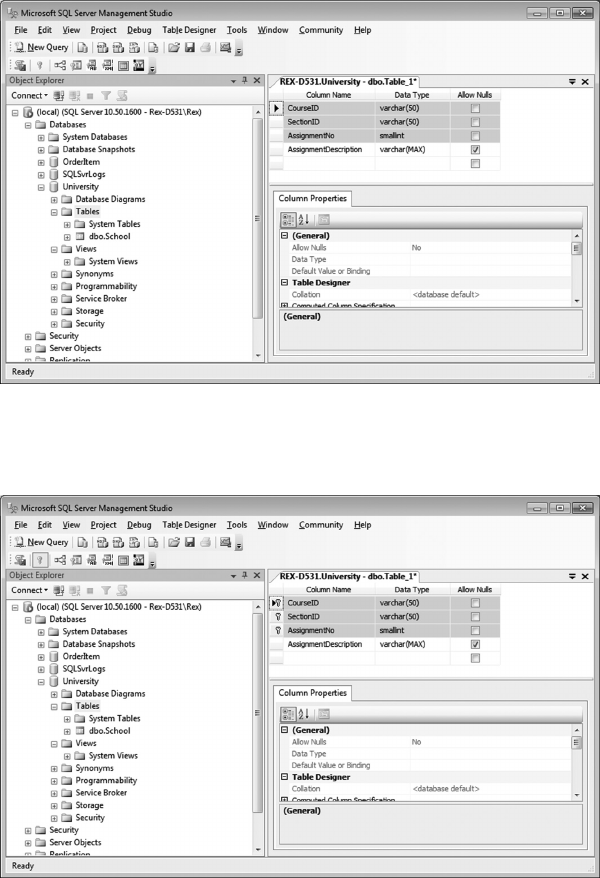The width and height of the screenshot is (600, 878).
Task: Uncheck Allow Nulls for AssignmentDescription in lower window
Action: (475, 645)
